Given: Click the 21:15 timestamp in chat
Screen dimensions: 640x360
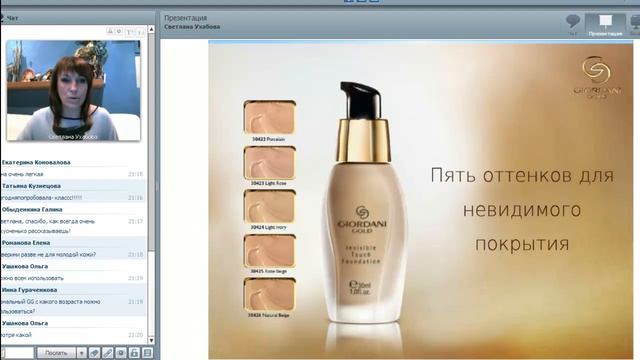Looking at the screenshot, I should pyautogui.click(x=136, y=174).
